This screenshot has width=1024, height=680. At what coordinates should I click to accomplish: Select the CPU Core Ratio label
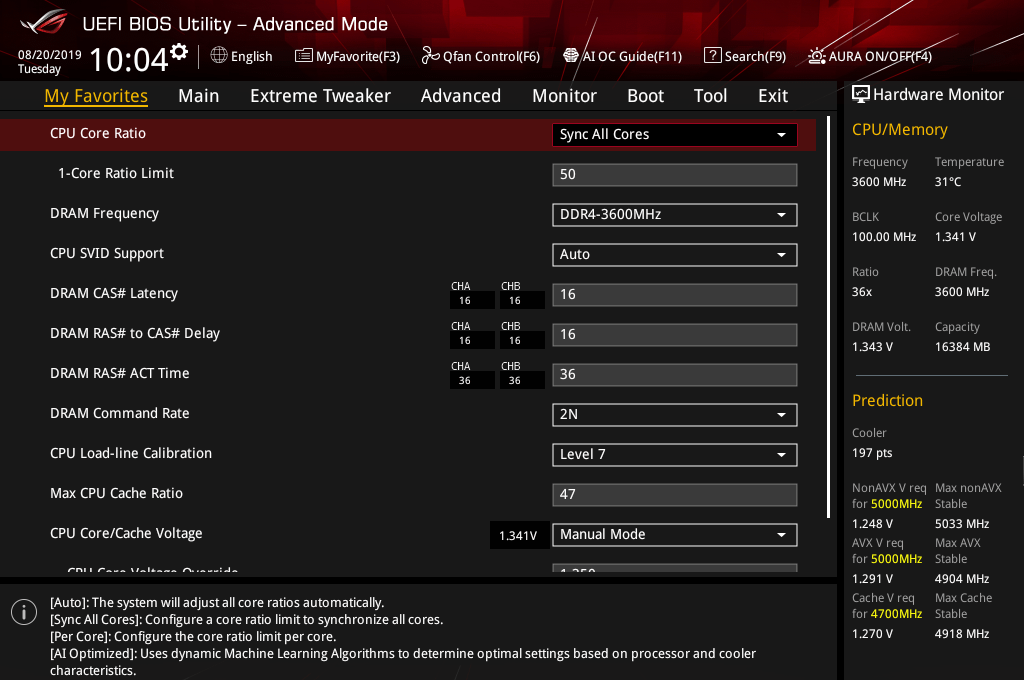coord(98,133)
